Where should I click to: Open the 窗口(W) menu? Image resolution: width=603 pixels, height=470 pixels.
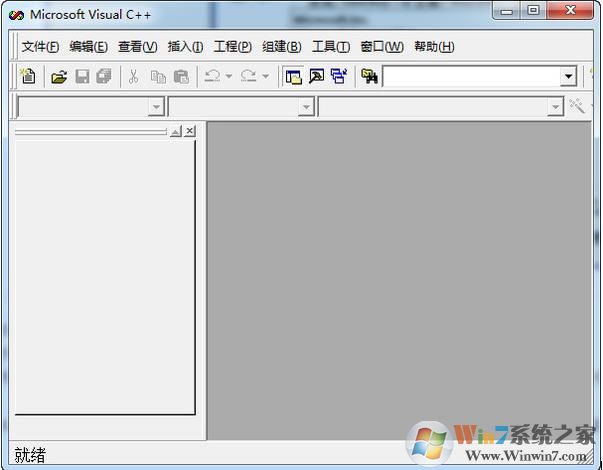[x=382, y=47]
